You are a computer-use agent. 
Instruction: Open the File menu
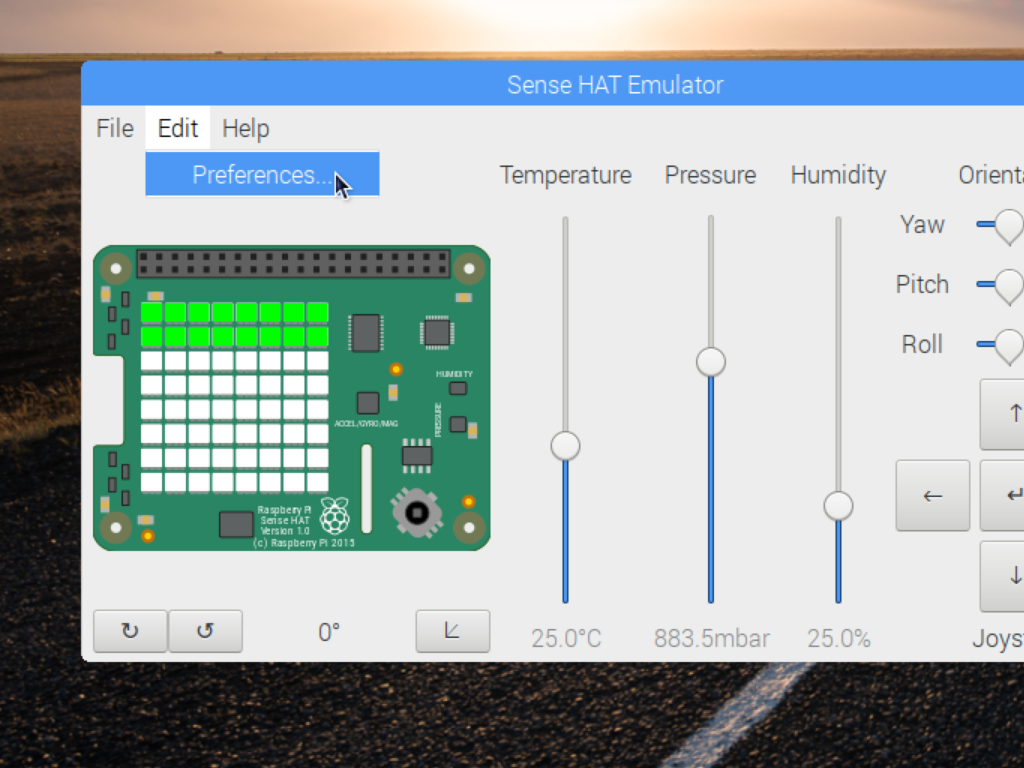114,128
